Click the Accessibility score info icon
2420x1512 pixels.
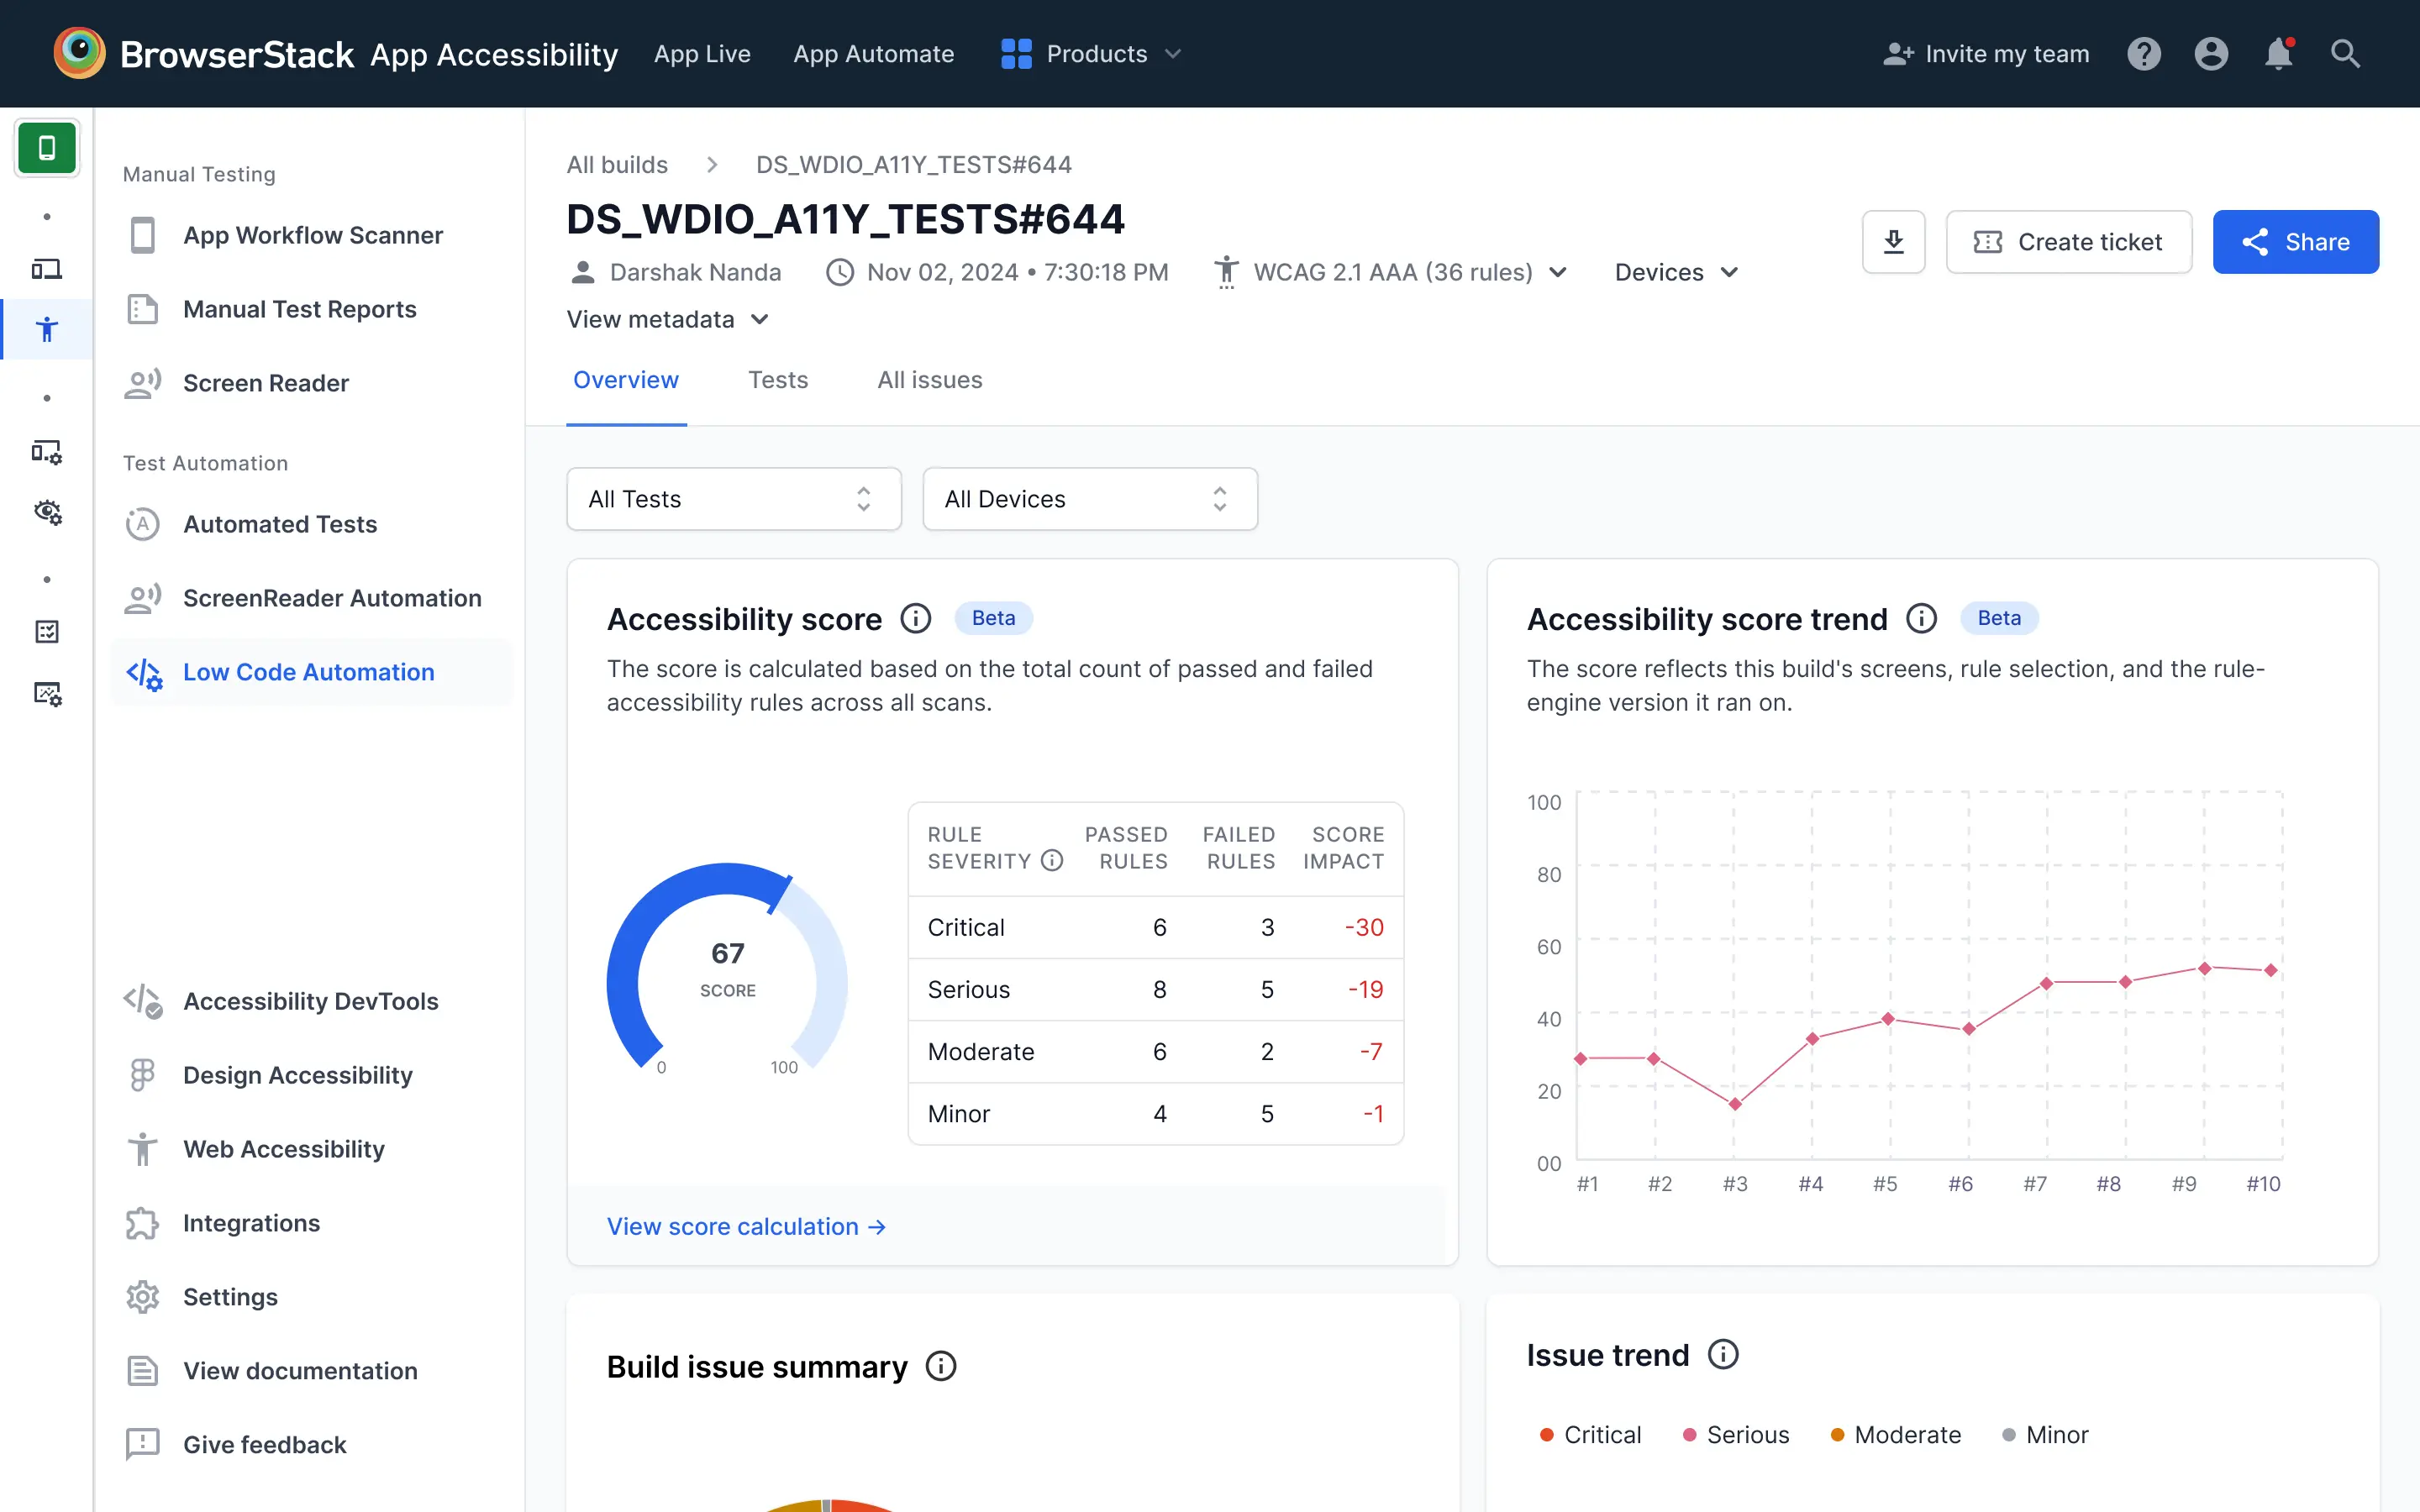click(916, 619)
